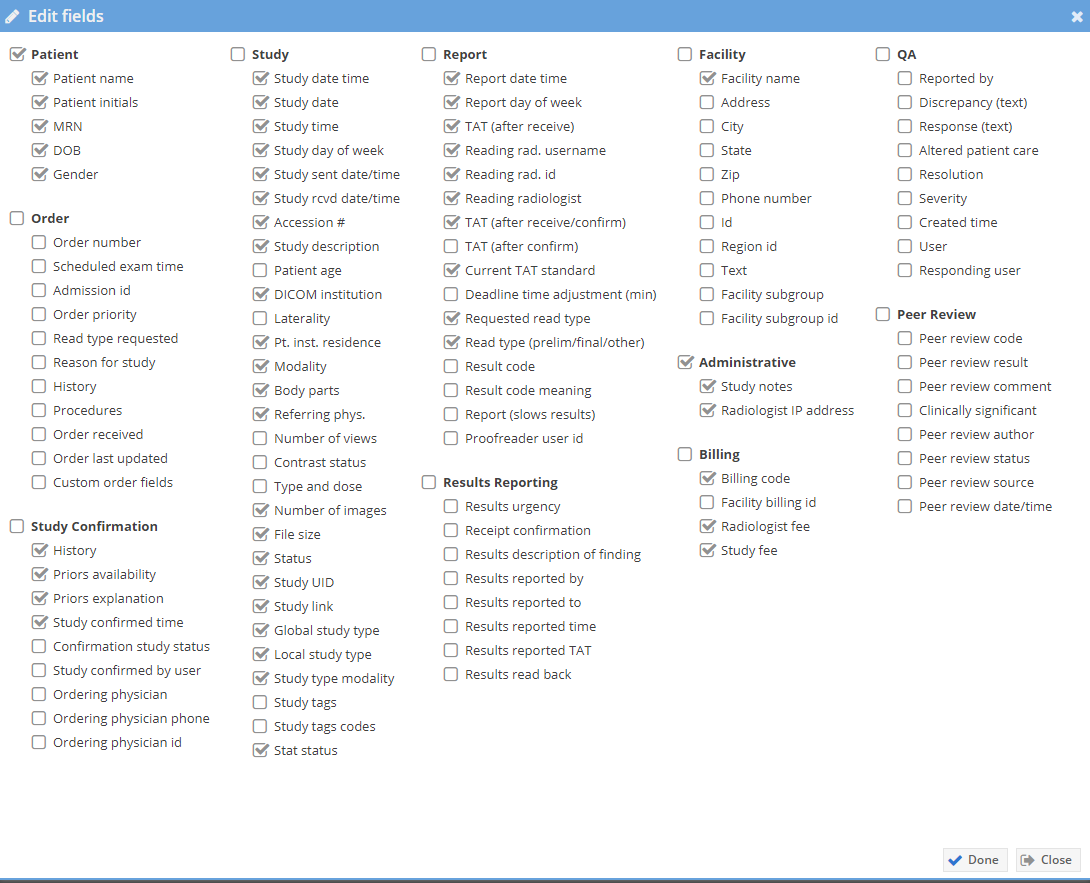Disable the Gender field
The width and height of the screenshot is (1090, 883).
pos(40,175)
